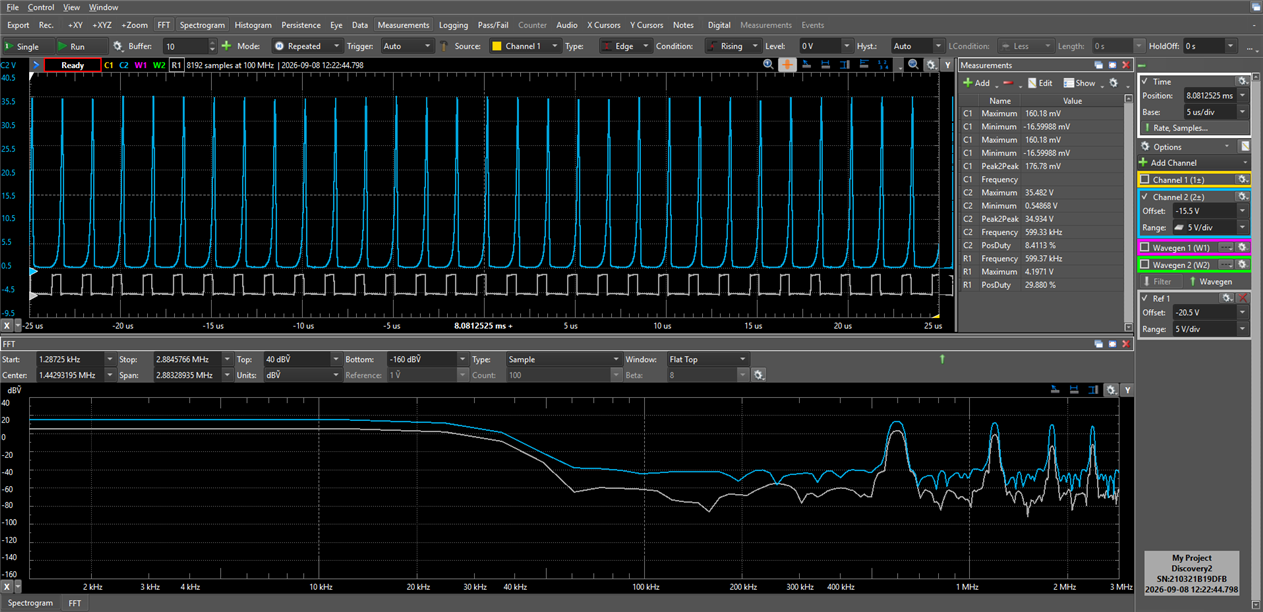The image size is (1263, 612).
Task: Uncheck the Ref 1 checkbox
Action: pos(1145,298)
